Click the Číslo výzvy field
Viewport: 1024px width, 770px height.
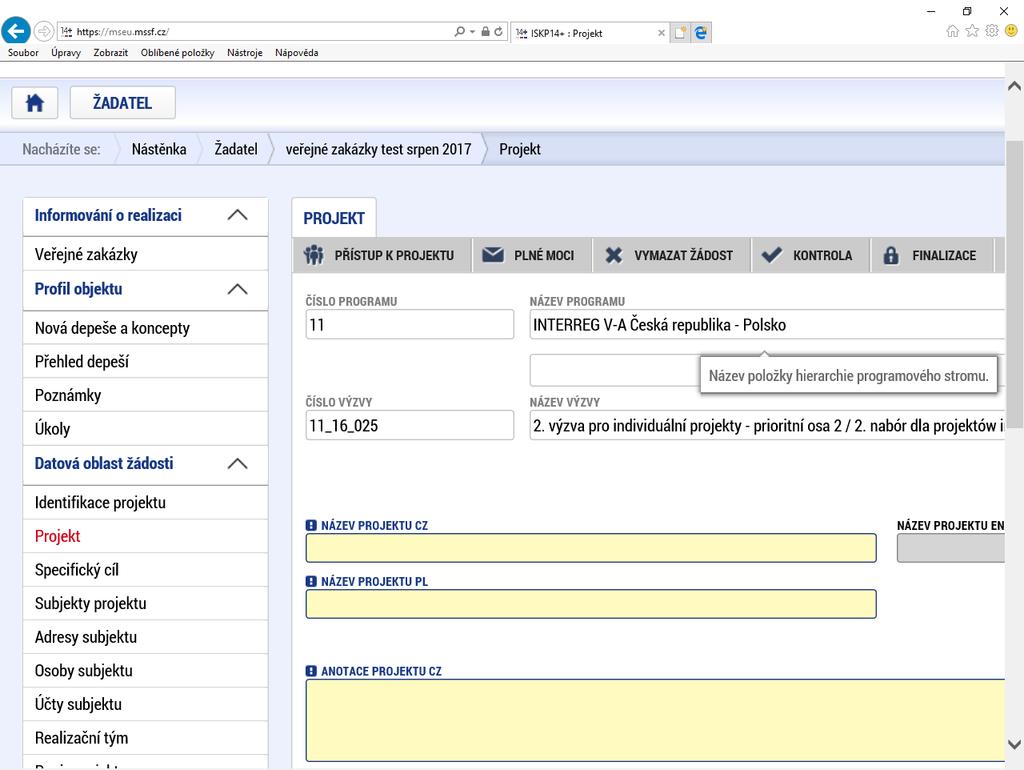click(x=409, y=425)
